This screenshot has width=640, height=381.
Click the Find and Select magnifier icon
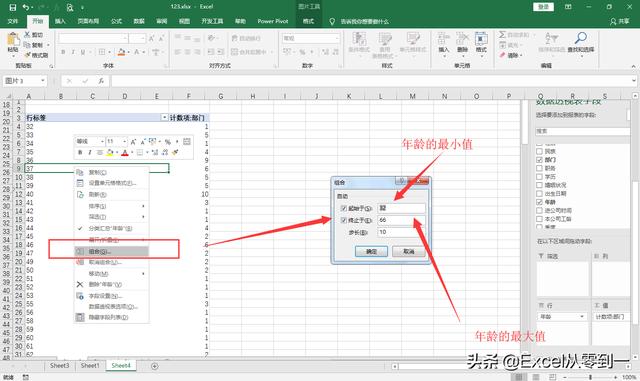point(580,38)
